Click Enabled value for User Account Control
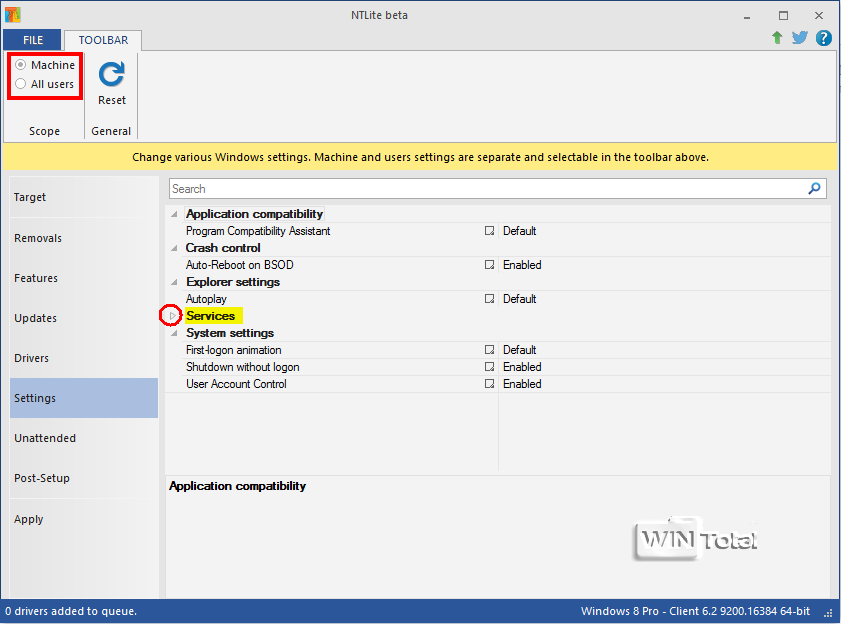Screen dimensions: 841x624 522,384
